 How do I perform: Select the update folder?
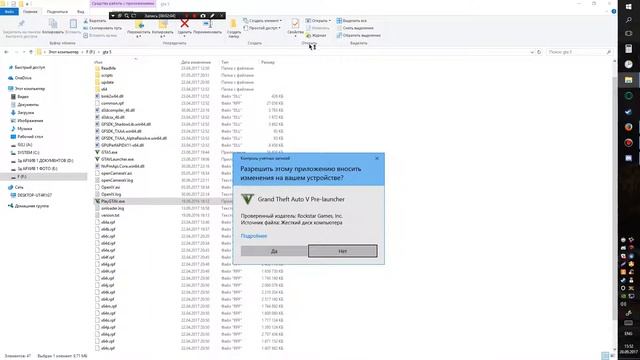pos(107,82)
